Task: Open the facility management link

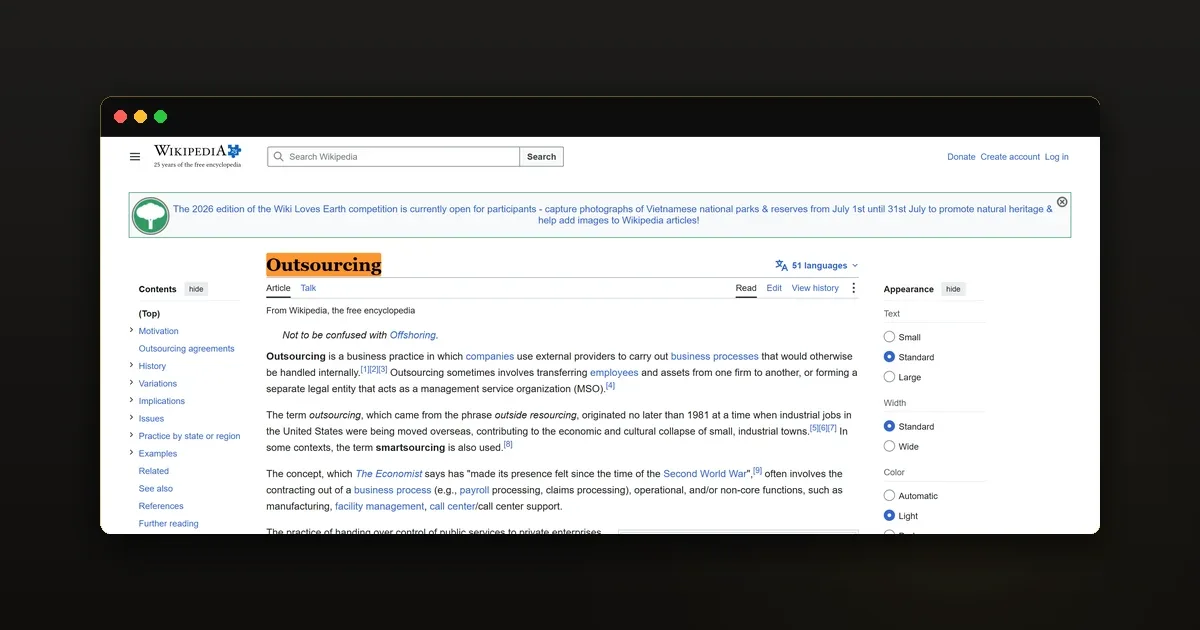Action: tap(380, 507)
